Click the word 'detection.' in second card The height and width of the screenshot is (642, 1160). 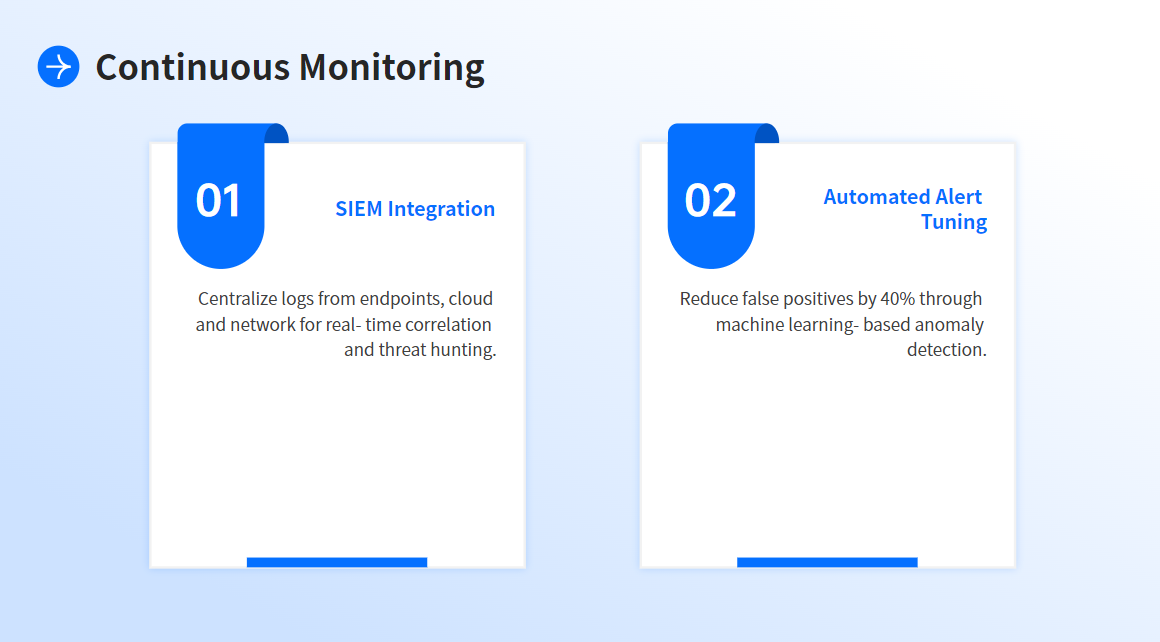946,350
